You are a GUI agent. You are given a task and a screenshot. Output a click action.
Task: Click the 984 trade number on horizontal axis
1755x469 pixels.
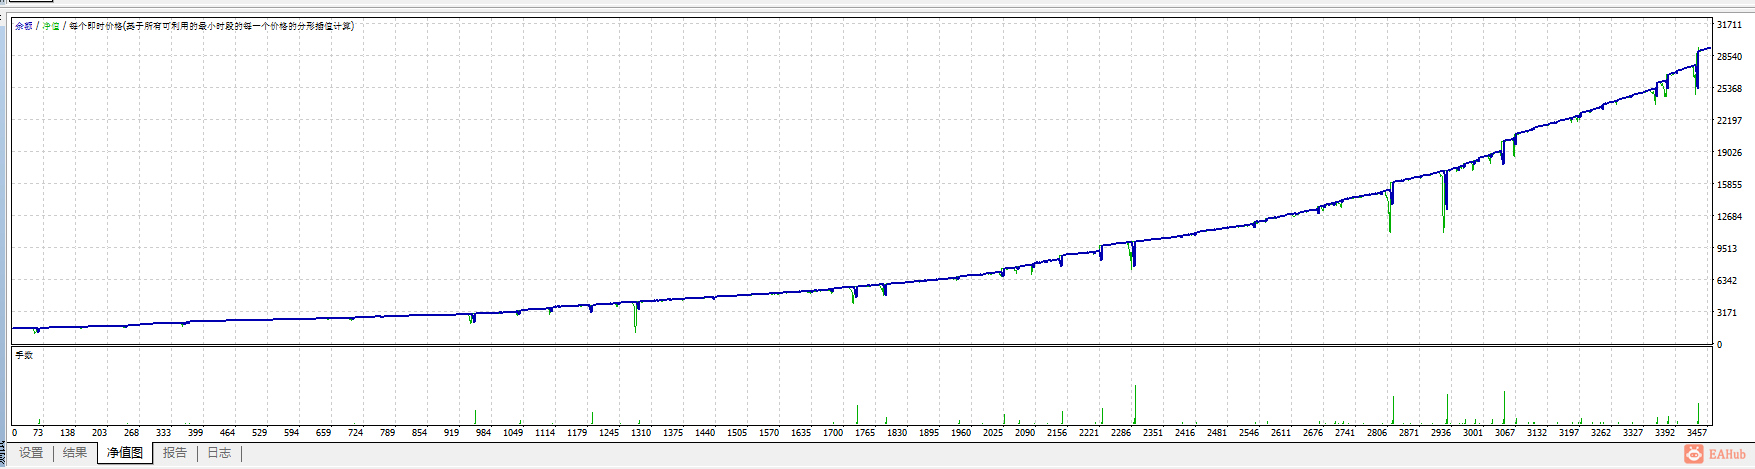[x=483, y=433]
